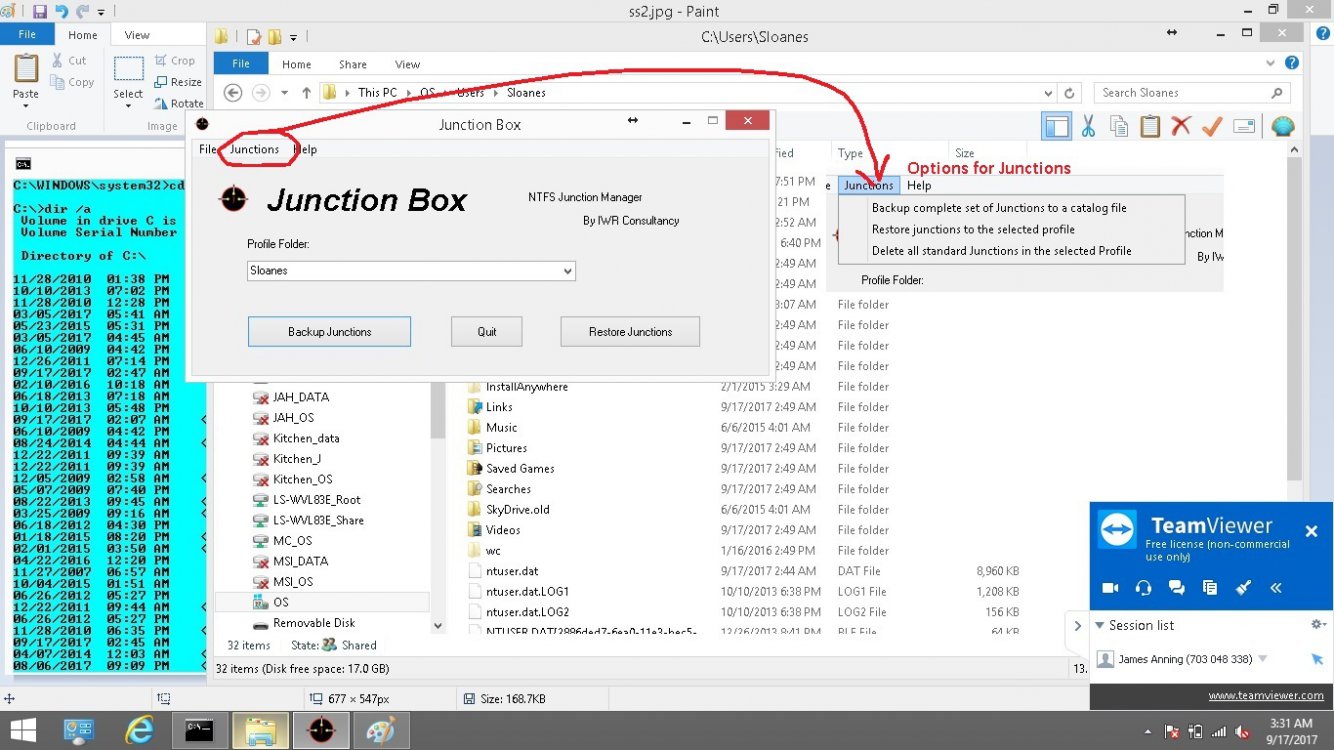Undo the last action in Paint

click(62, 12)
